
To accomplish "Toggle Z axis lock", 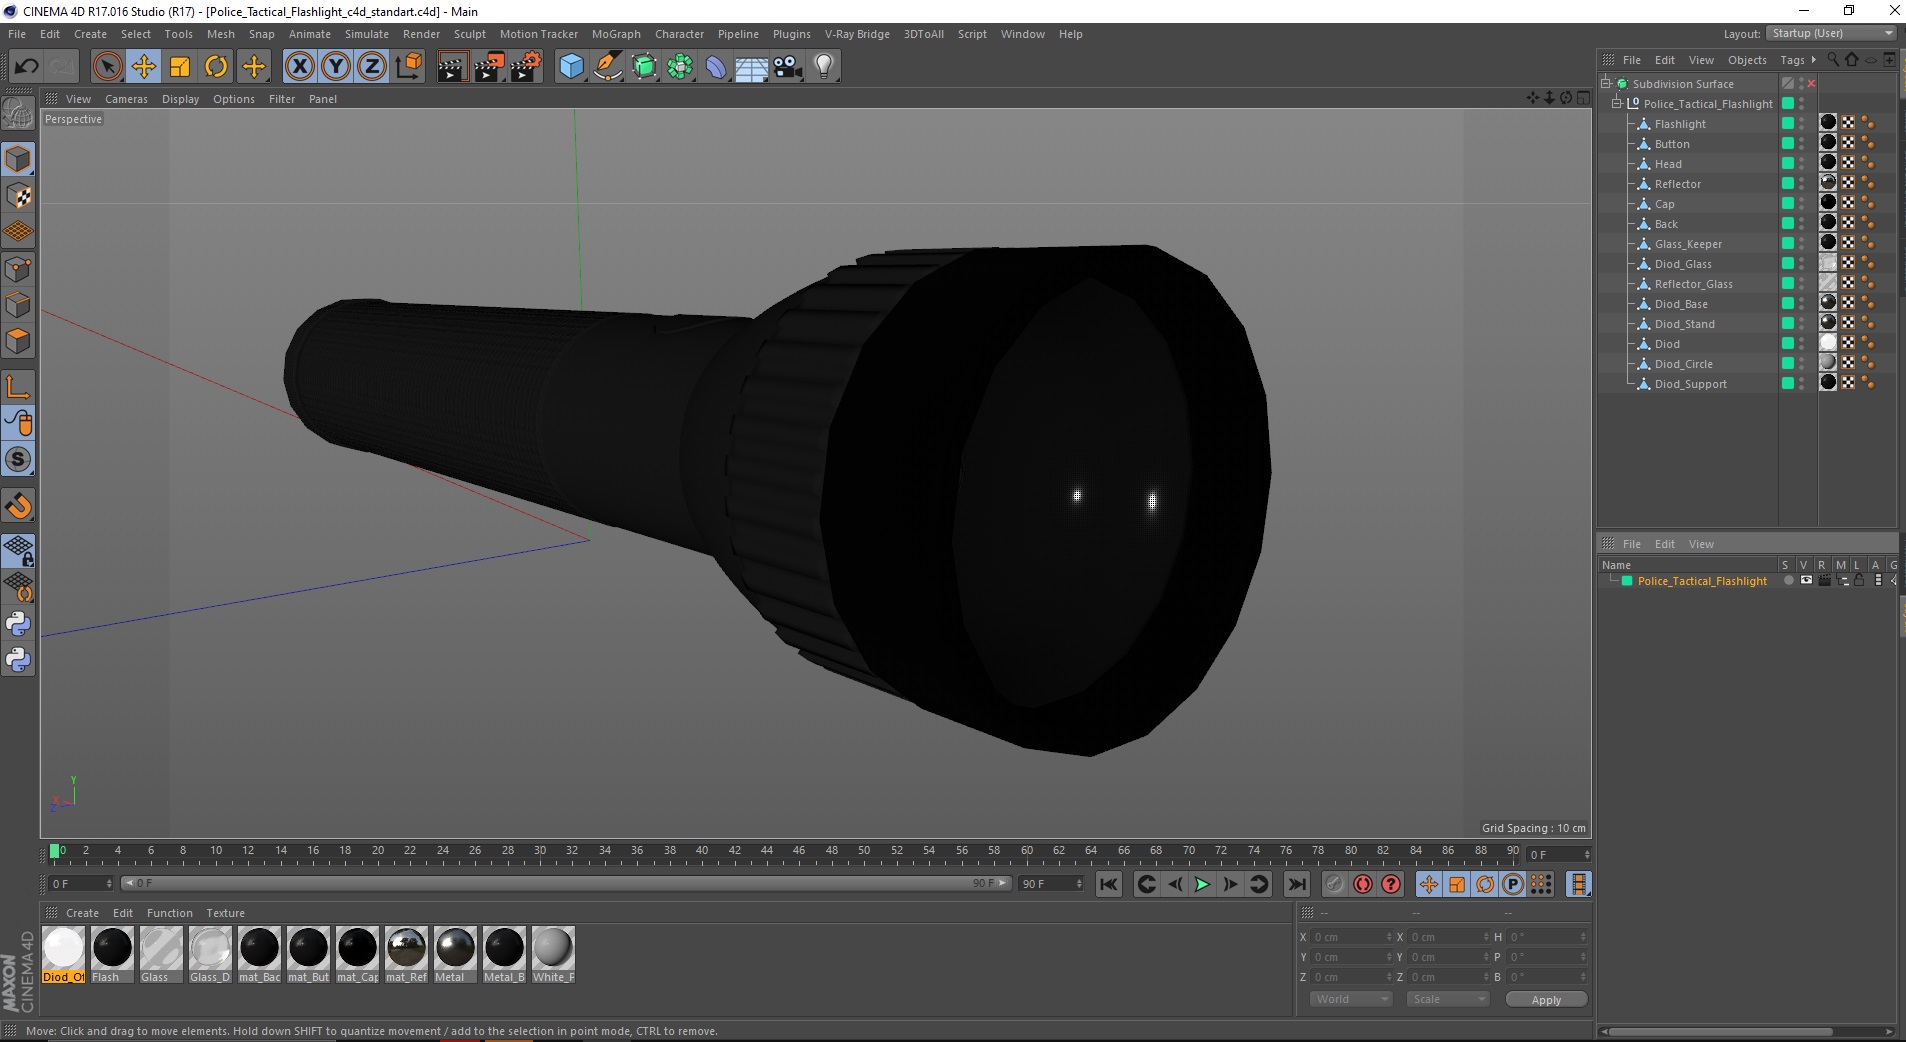I will (372, 67).
